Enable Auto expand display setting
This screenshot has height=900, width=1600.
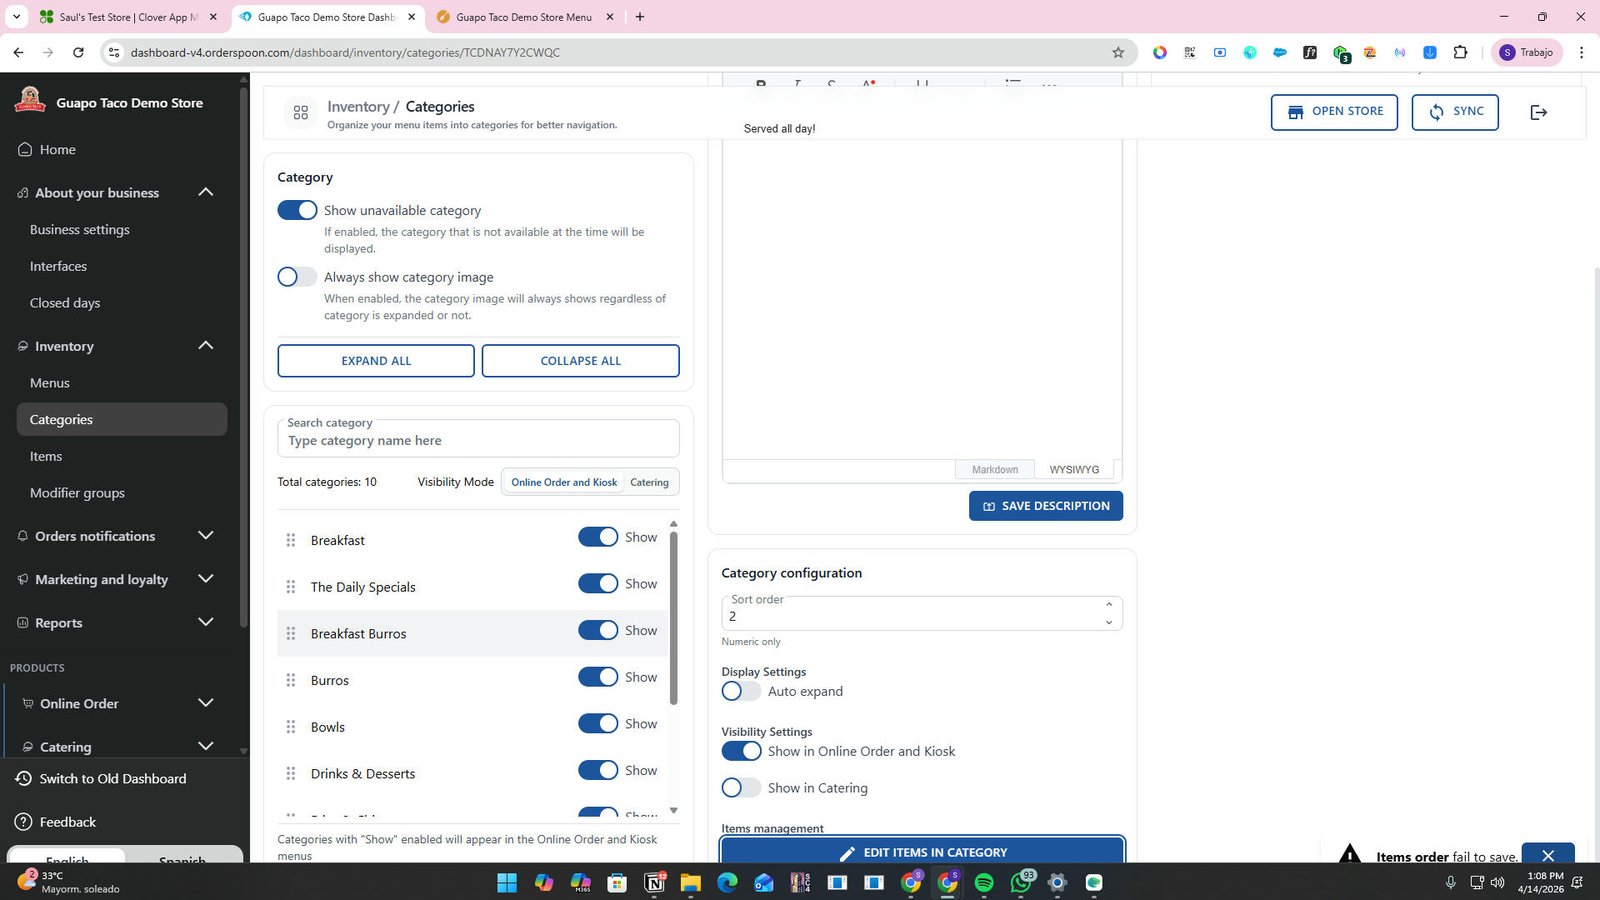coord(741,691)
